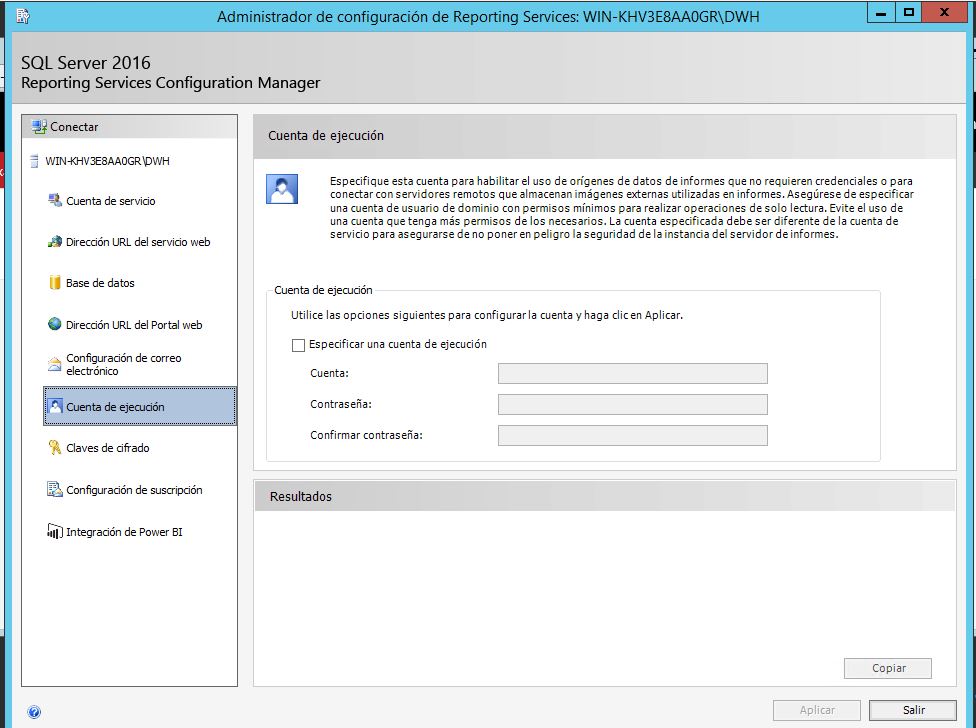
Task: Click the Integración de Power BI icon
Action: [55, 532]
